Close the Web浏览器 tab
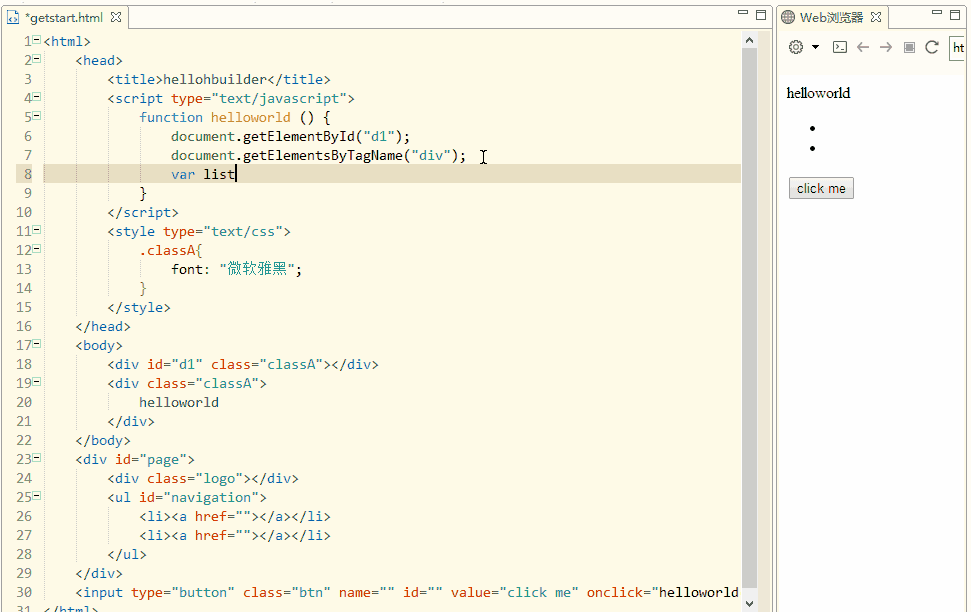 876,17
